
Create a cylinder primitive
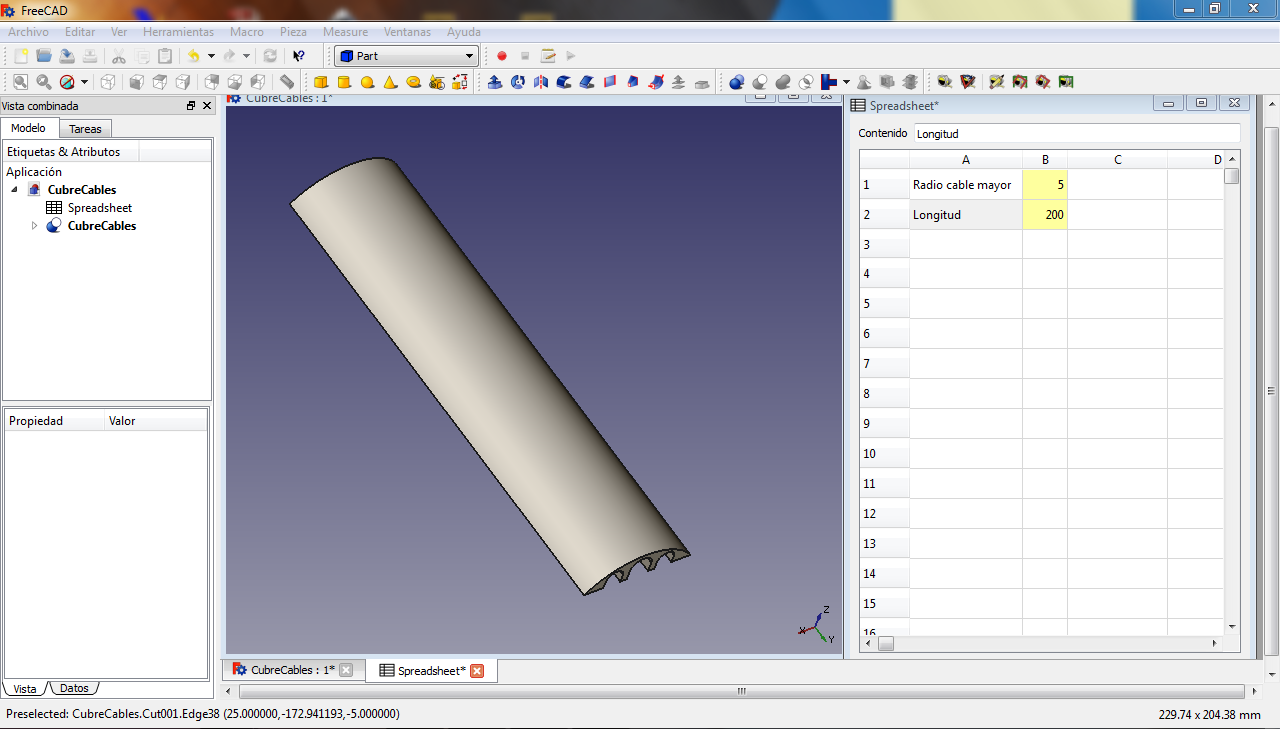344,82
